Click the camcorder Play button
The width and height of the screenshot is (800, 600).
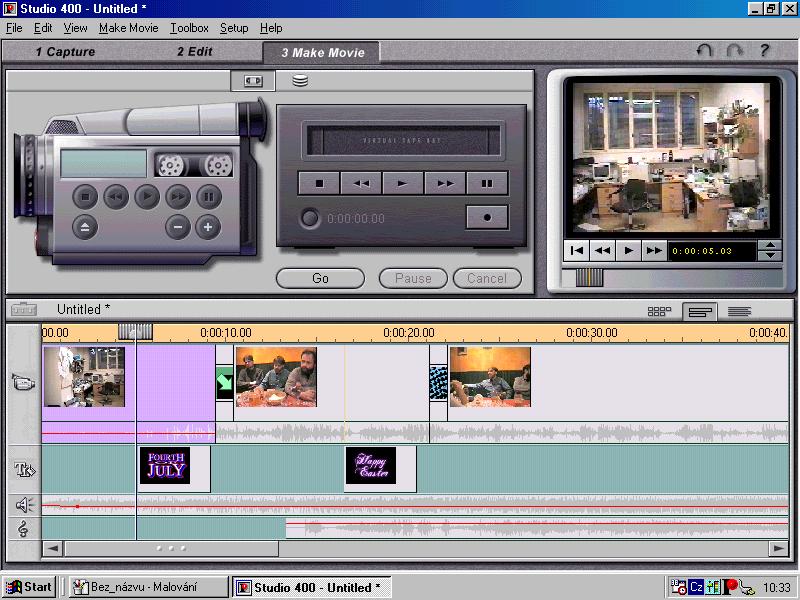[147, 197]
